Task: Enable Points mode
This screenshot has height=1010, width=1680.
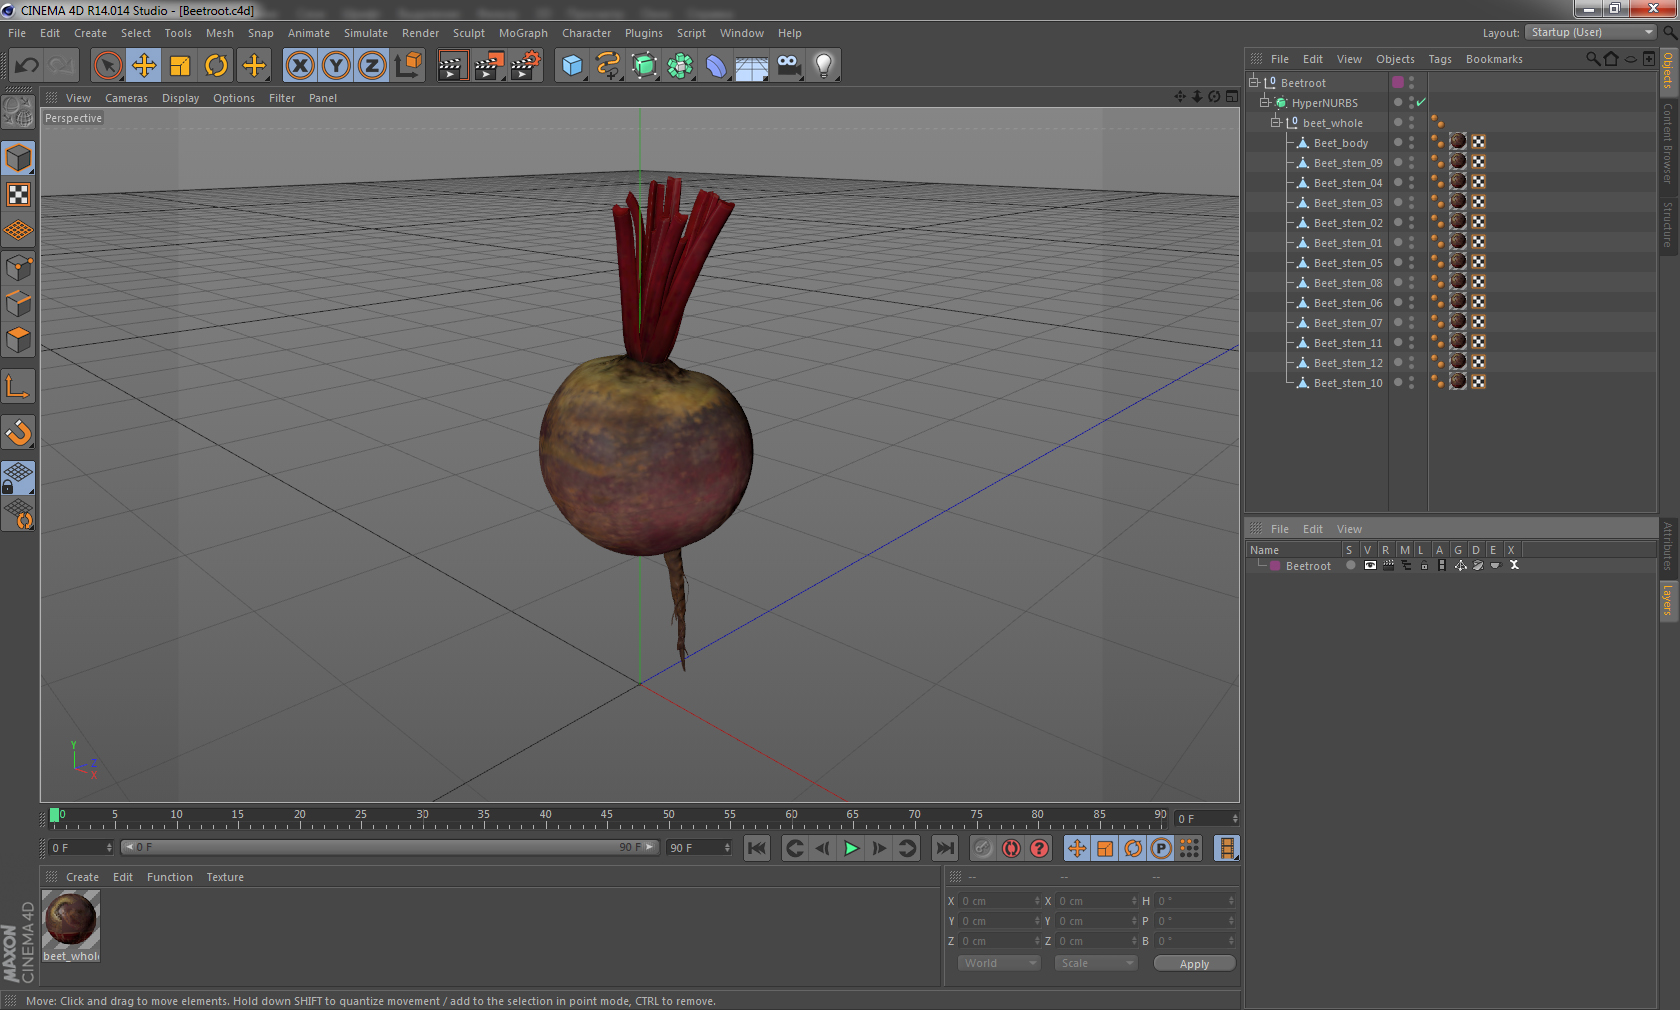Action: pos(19,267)
